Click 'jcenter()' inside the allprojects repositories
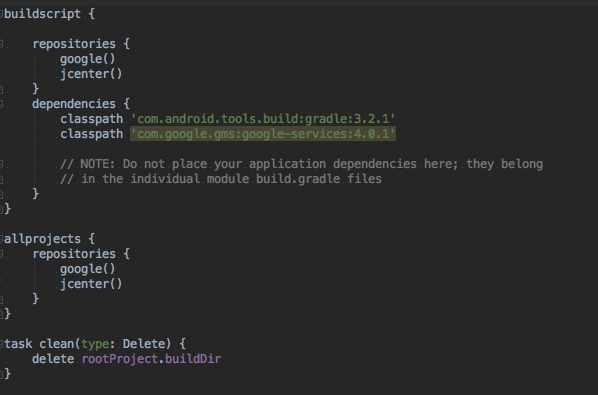Viewport: 598px width, 395px height. pyautogui.click(x=91, y=284)
